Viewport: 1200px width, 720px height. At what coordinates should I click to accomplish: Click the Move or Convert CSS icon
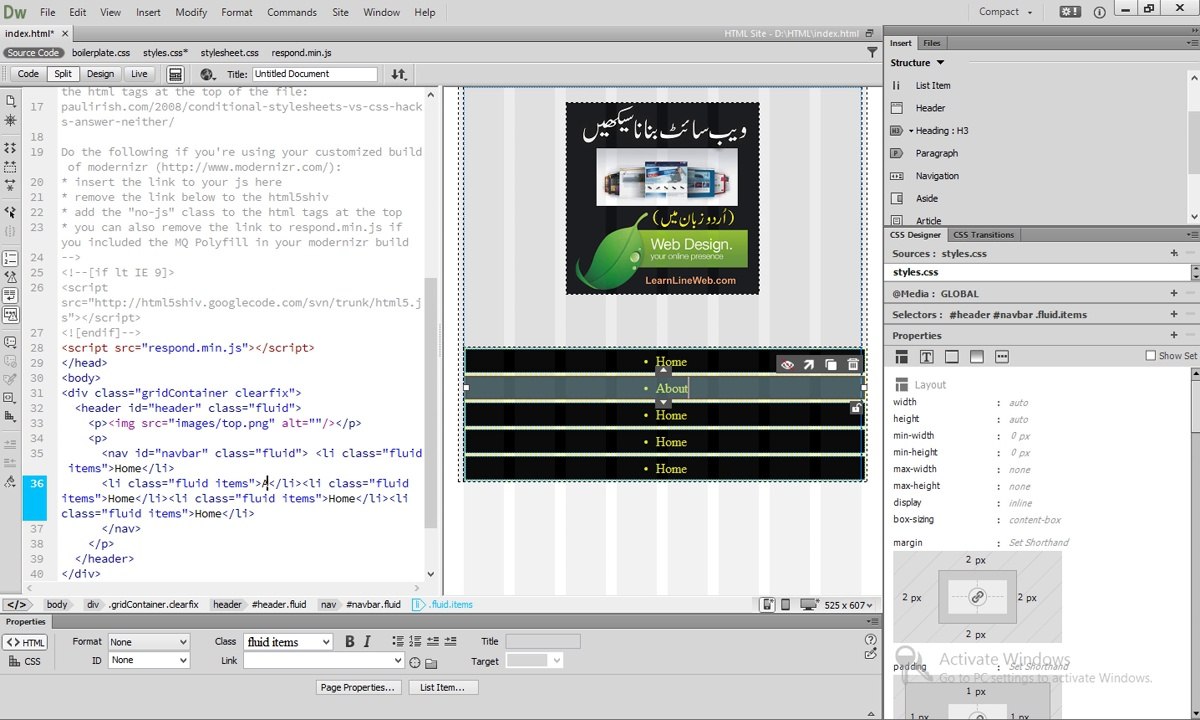[x=10, y=416]
